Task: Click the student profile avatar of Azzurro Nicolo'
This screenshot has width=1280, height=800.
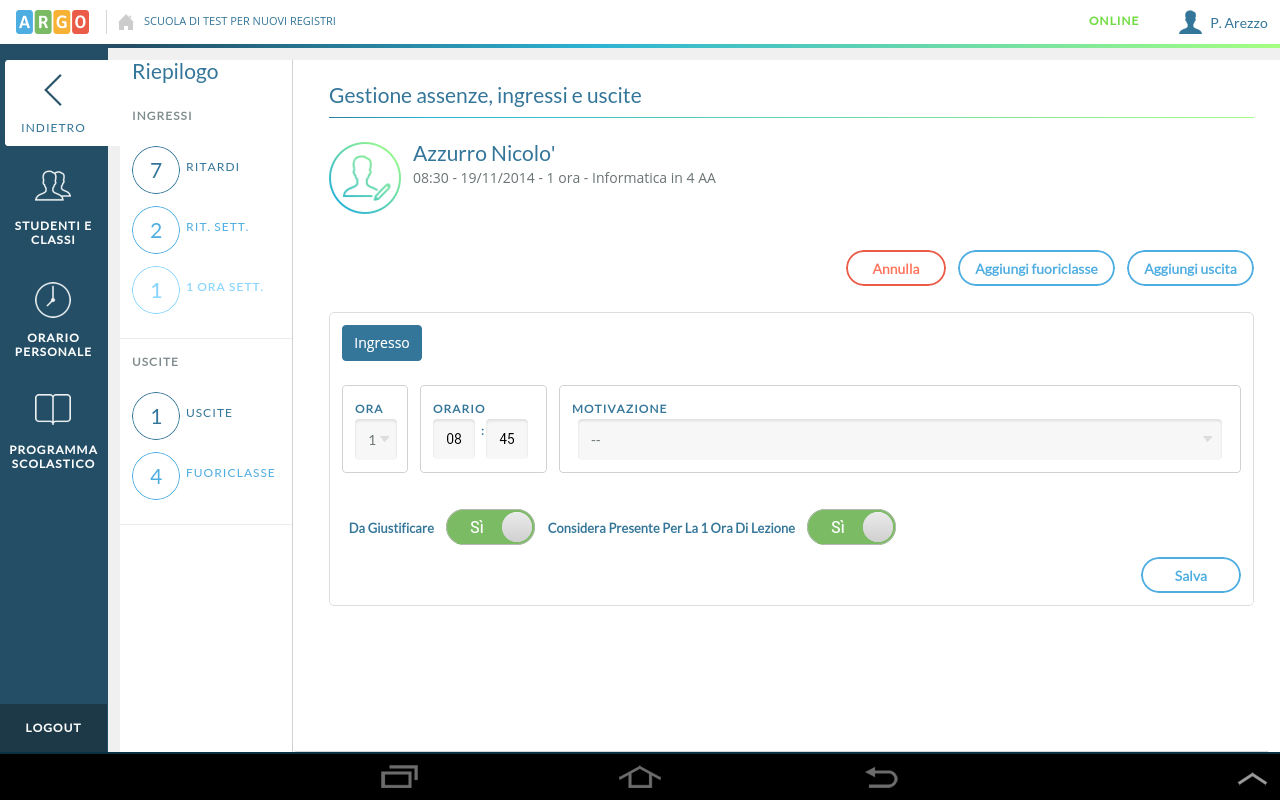Action: 365,178
